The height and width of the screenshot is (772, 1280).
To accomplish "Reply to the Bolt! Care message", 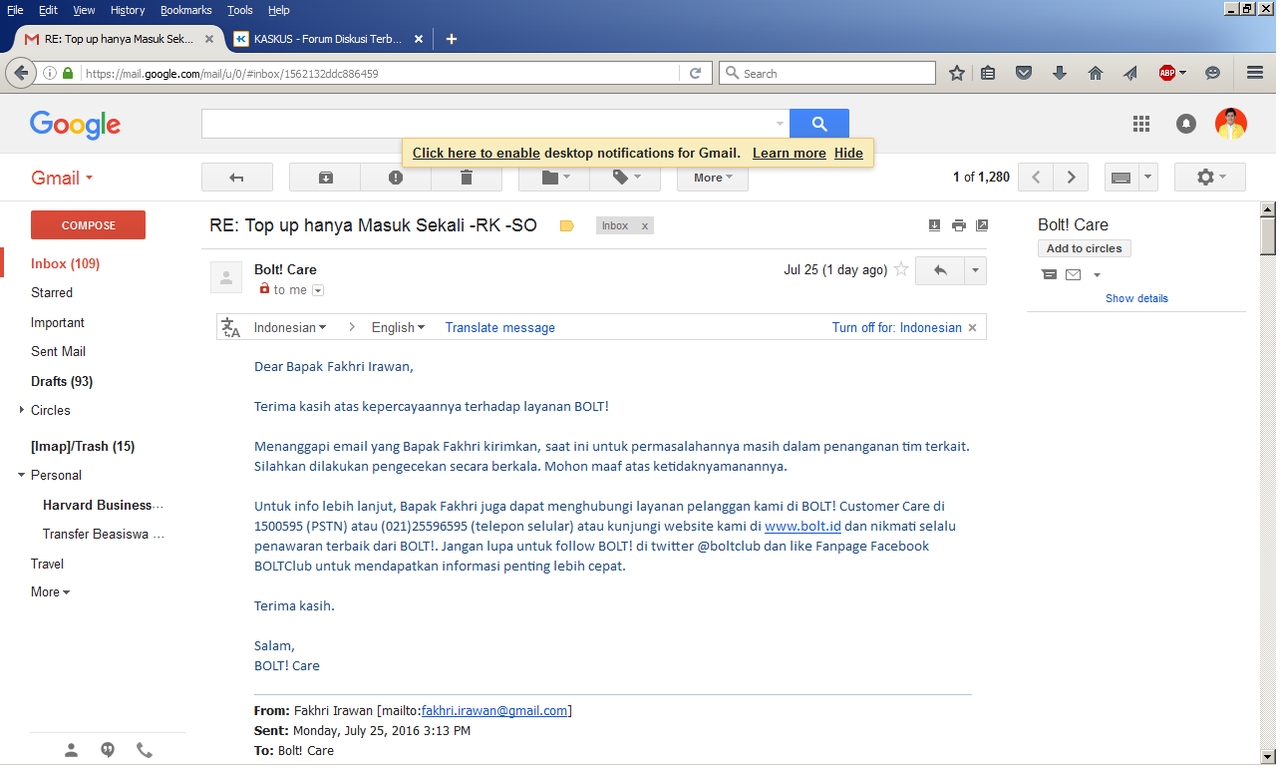I will (940, 270).
